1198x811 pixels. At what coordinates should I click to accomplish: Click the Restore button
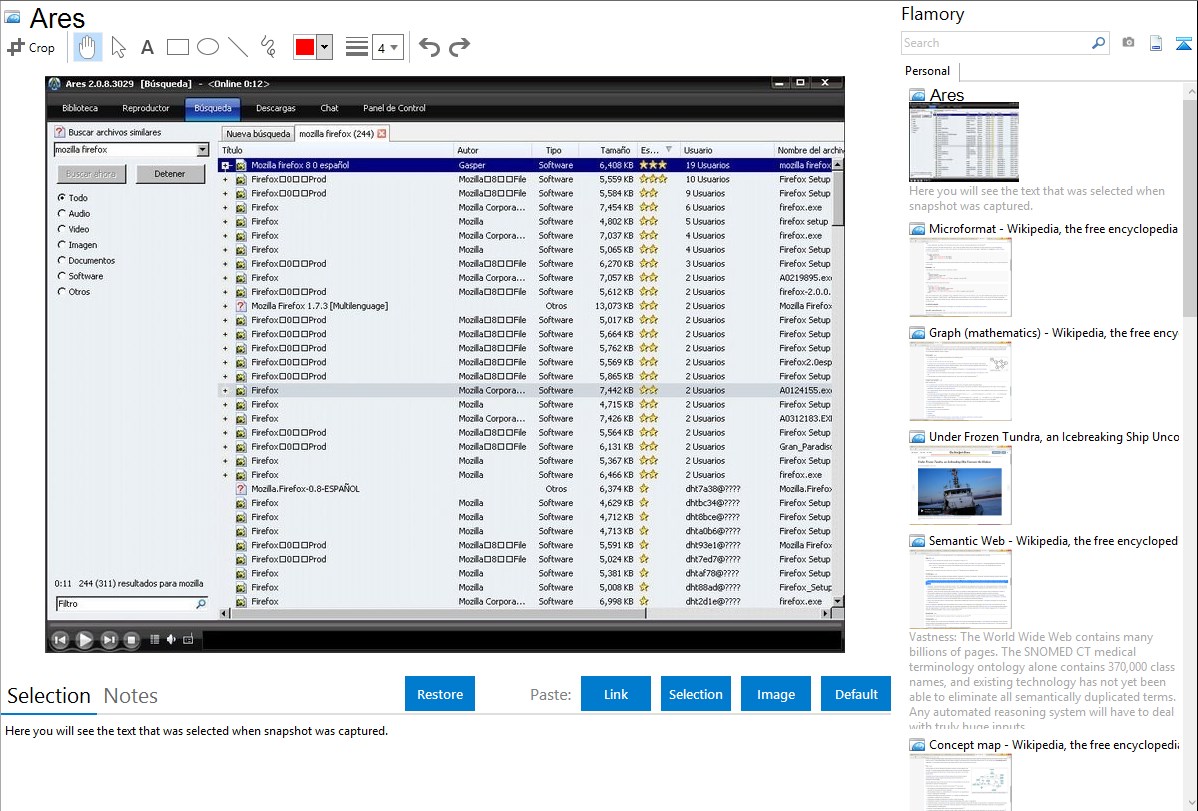point(440,694)
